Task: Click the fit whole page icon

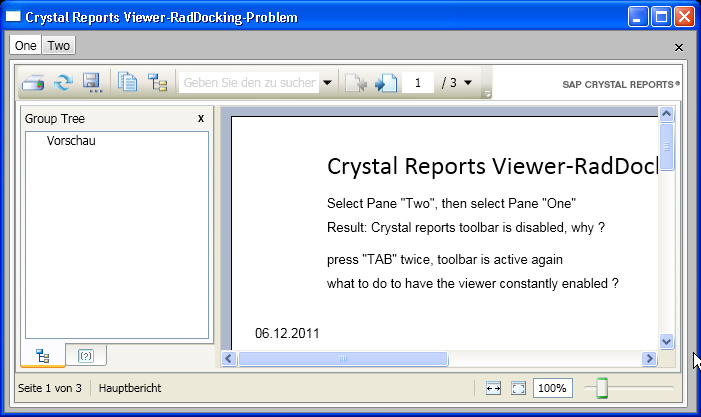Action: coord(519,388)
